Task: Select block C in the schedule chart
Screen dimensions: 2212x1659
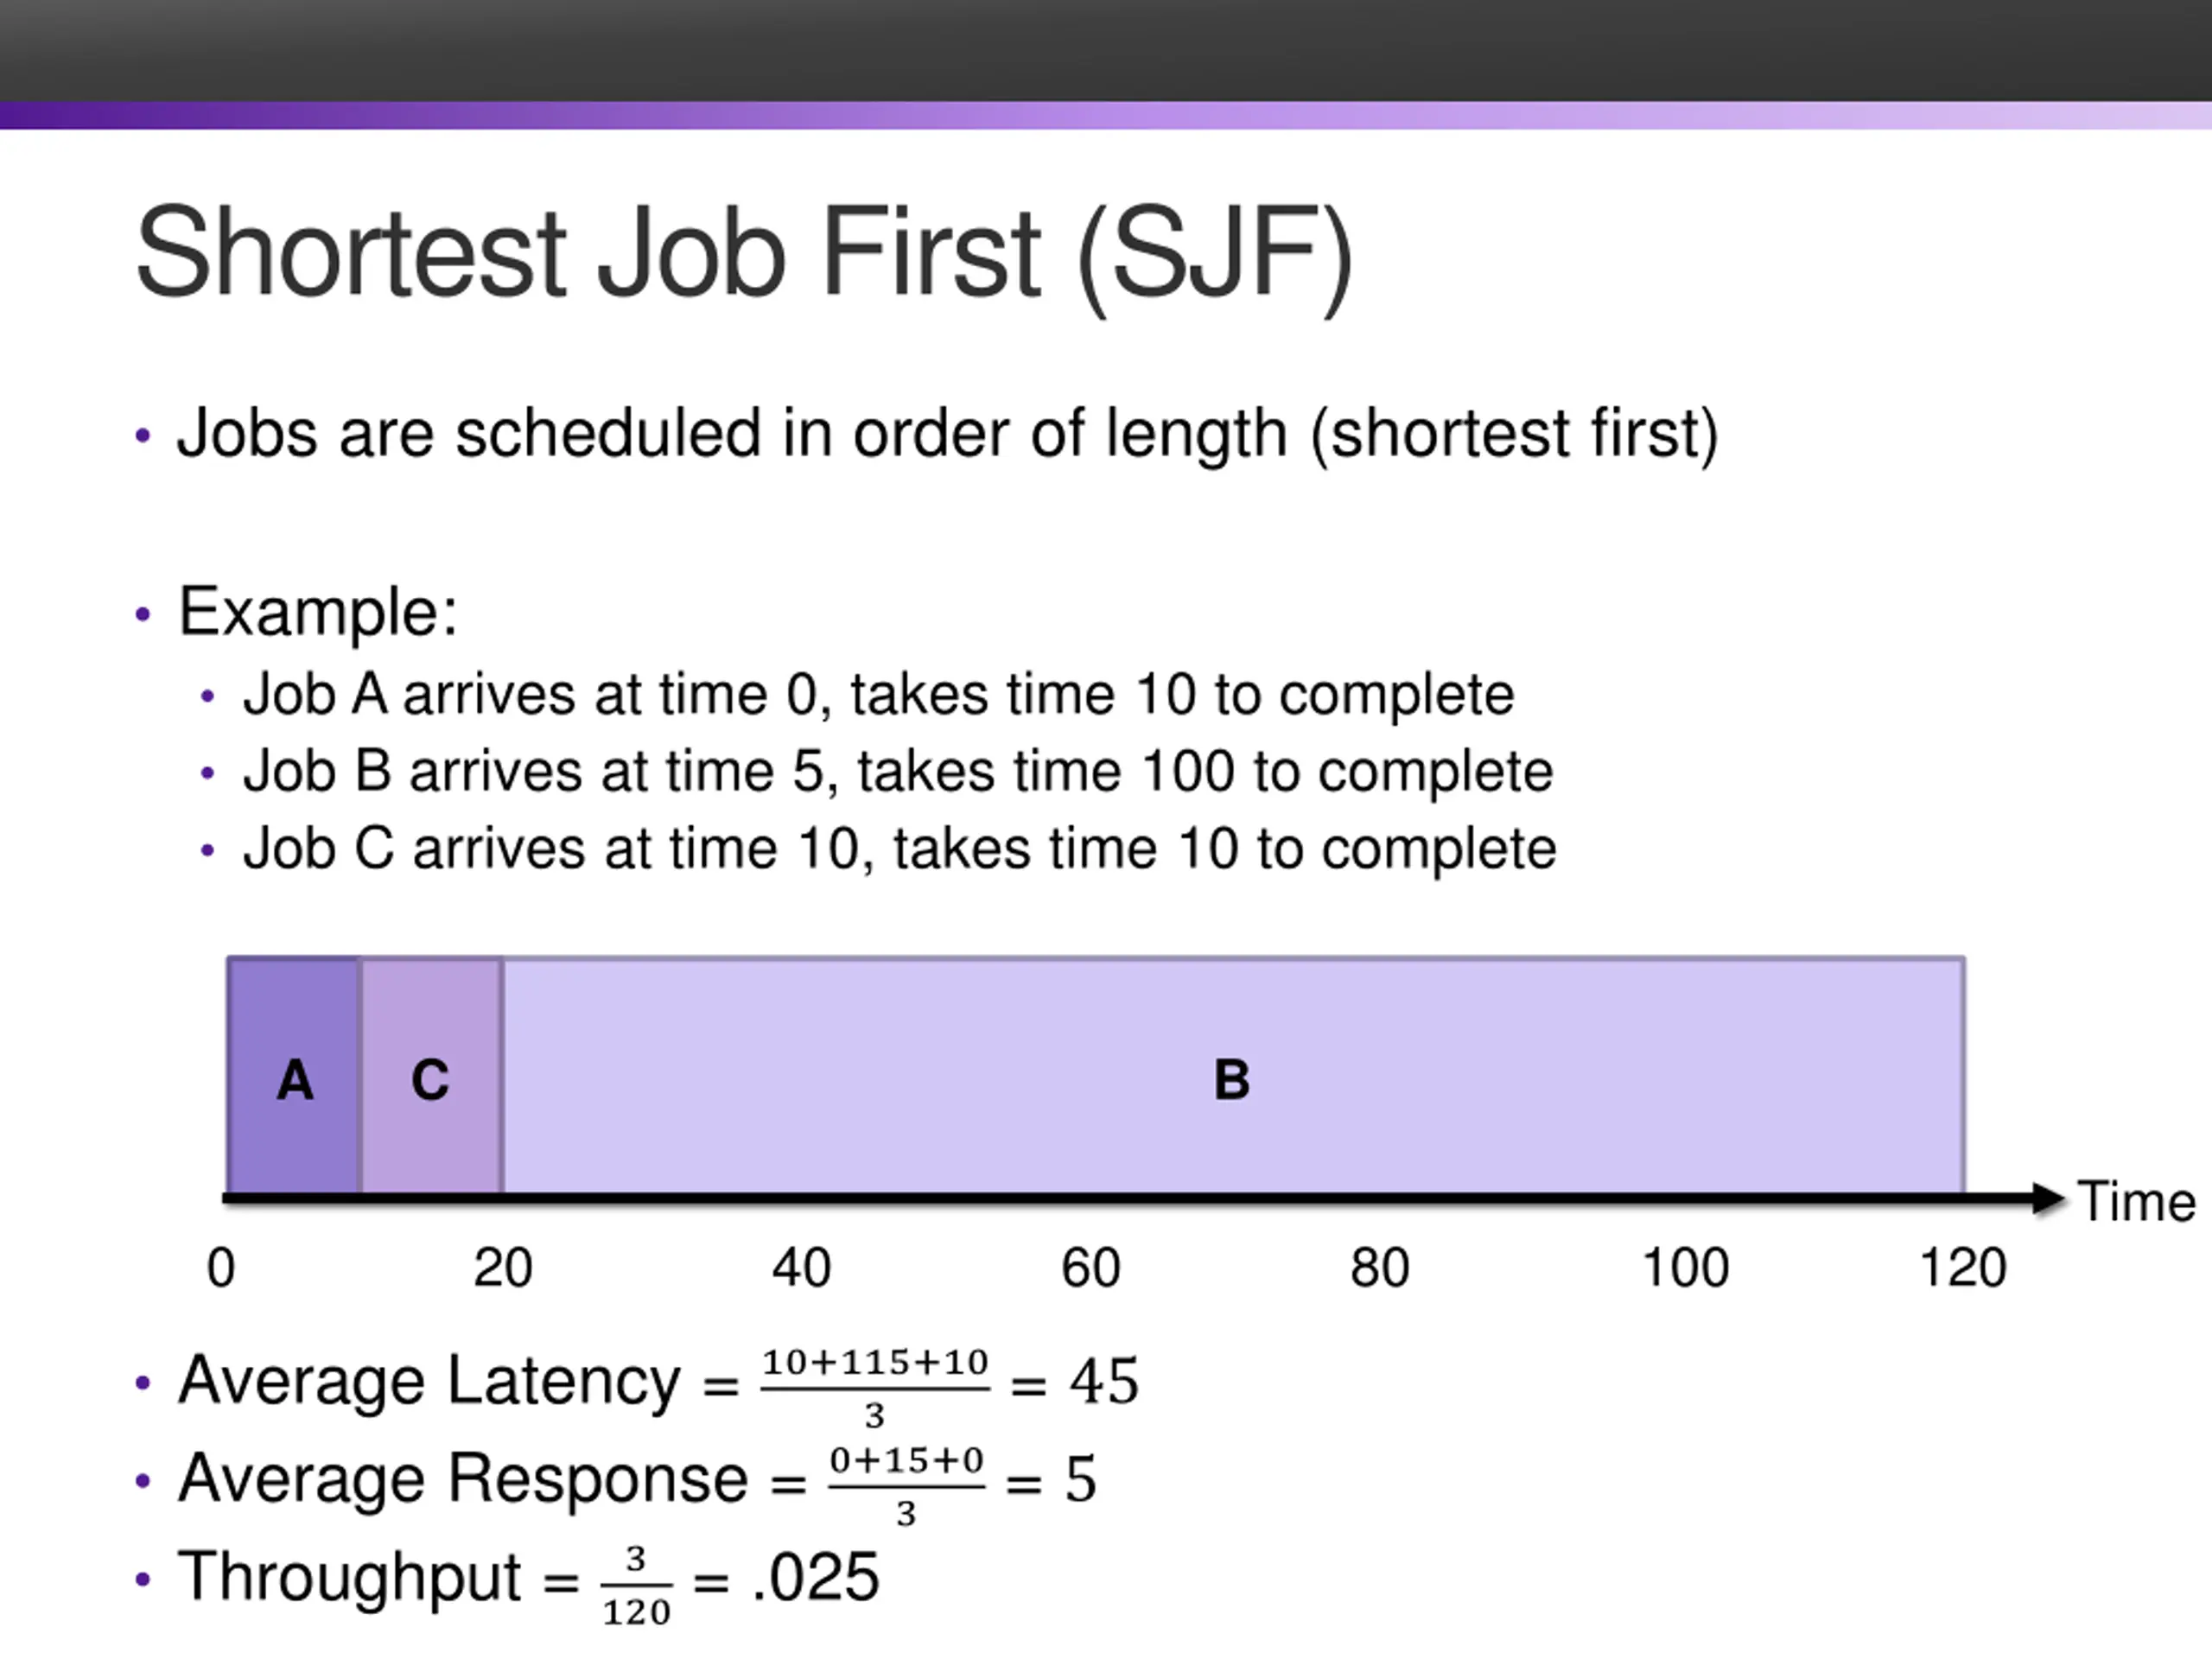Action: click(431, 1078)
